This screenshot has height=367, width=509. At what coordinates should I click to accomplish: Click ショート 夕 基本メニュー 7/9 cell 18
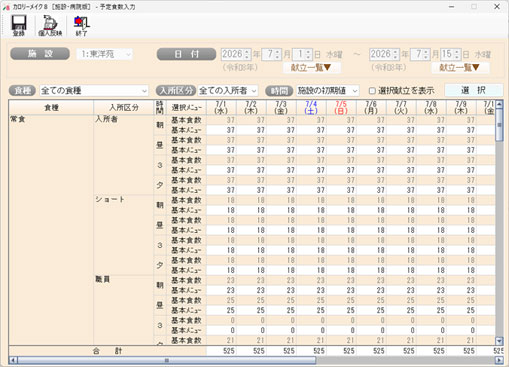(x=461, y=270)
